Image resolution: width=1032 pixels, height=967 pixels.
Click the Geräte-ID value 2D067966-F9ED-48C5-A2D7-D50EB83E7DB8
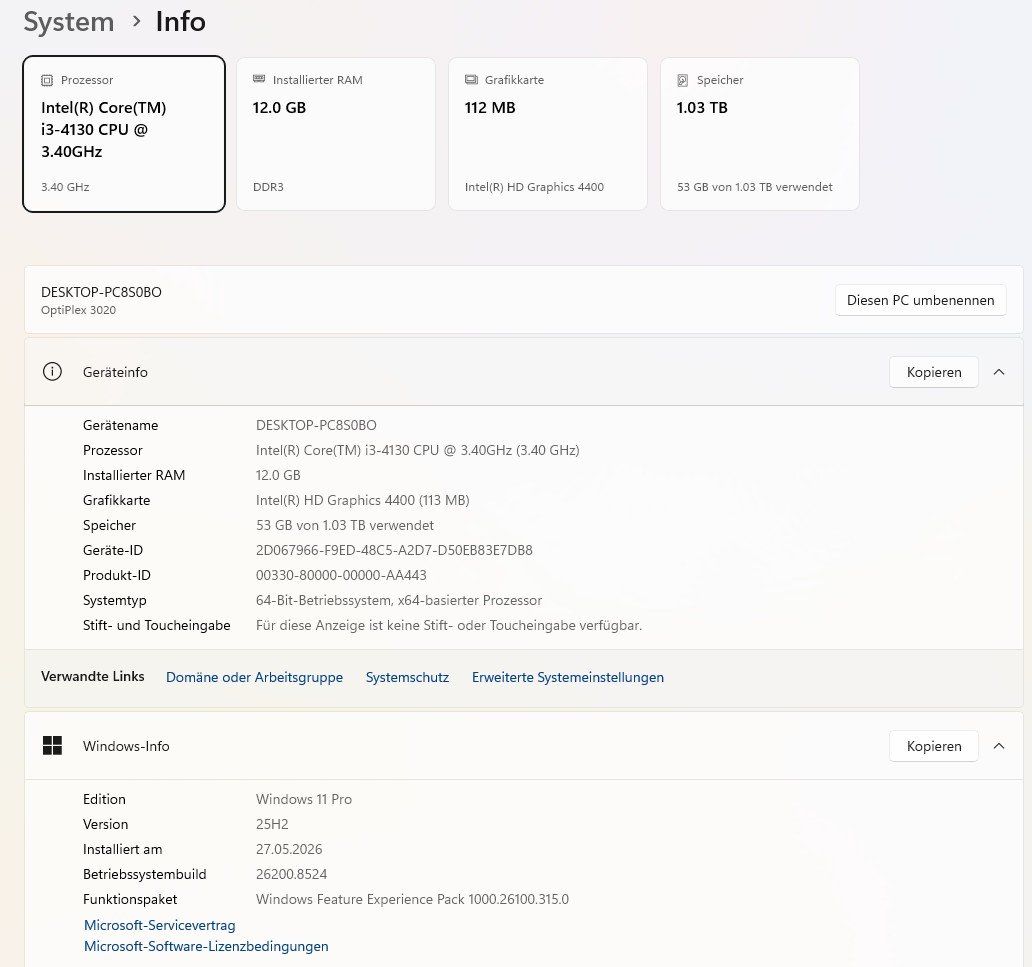pos(394,550)
